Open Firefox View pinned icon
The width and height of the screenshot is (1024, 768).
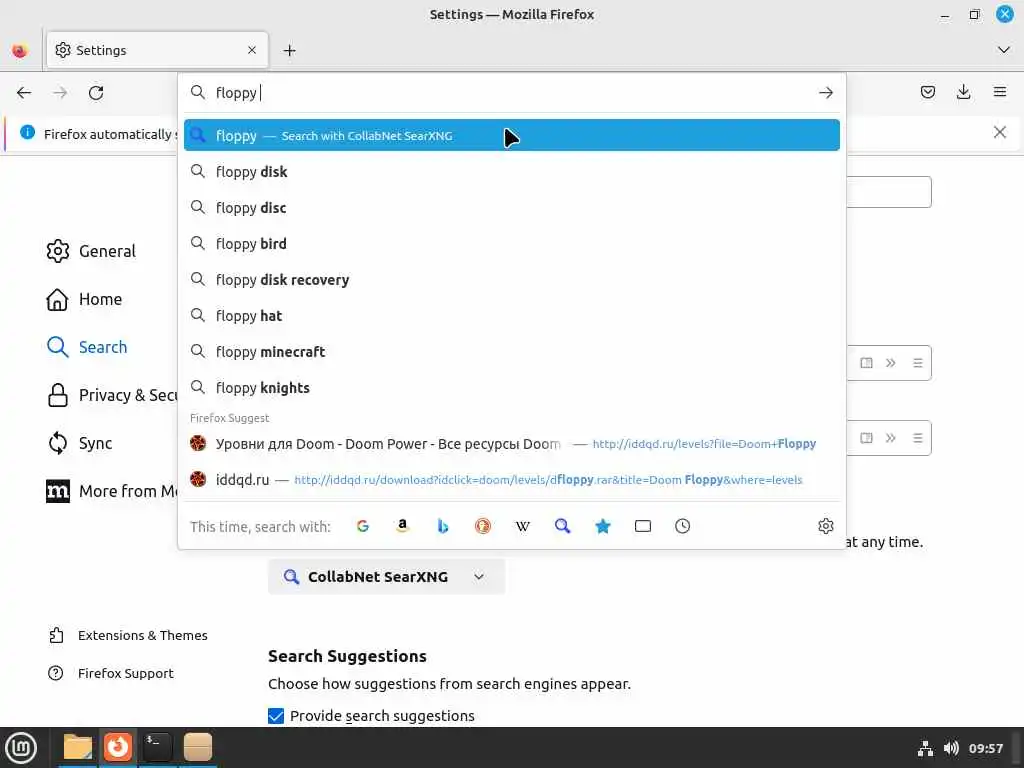click(20, 50)
